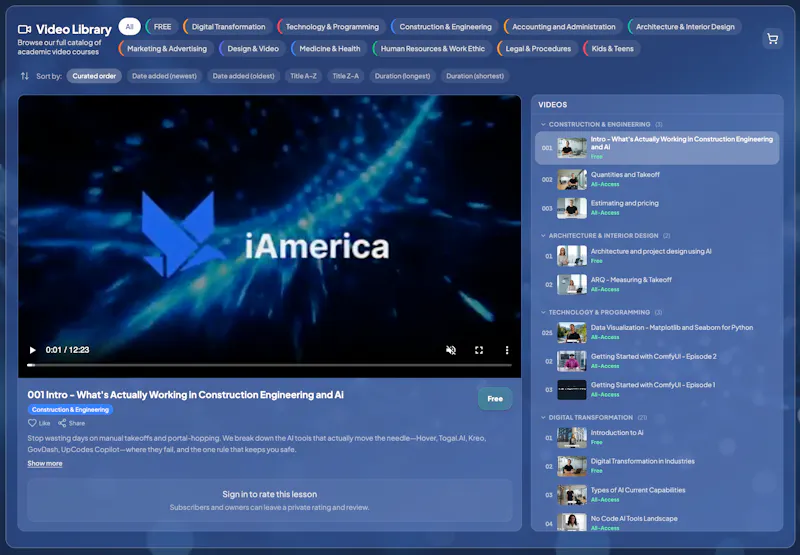Collapse the Digital Transformation video group
Viewport: 800px width, 555px height.
(543, 417)
